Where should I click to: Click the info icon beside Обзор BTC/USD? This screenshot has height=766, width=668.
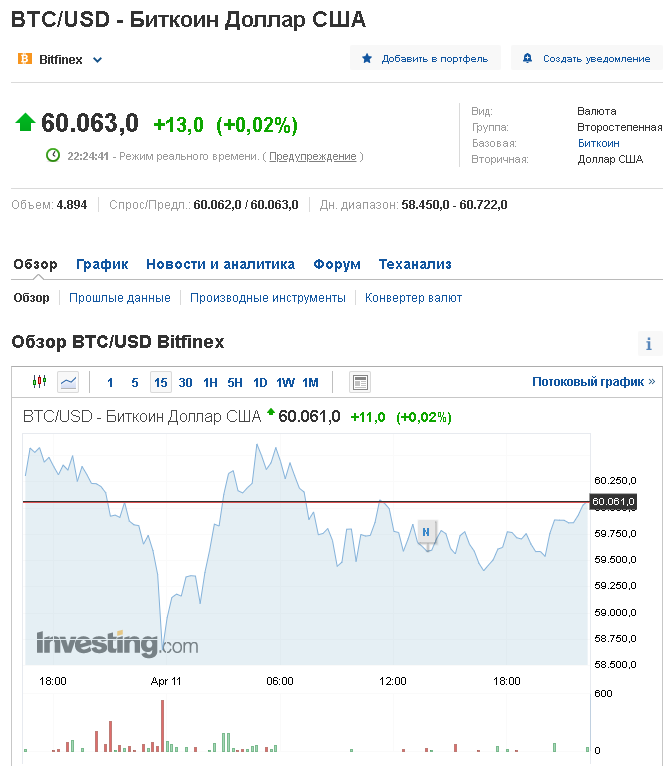pyautogui.click(x=649, y=344)
